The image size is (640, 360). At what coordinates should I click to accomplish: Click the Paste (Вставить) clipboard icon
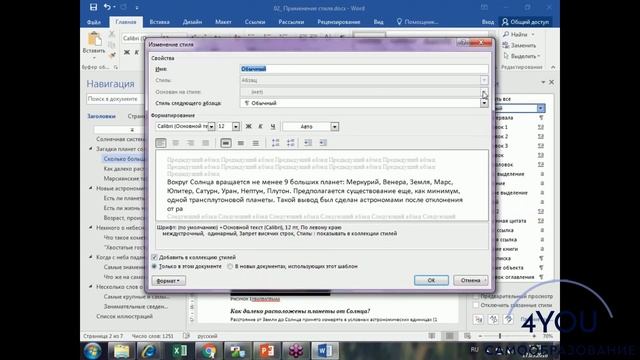(94, 40)
